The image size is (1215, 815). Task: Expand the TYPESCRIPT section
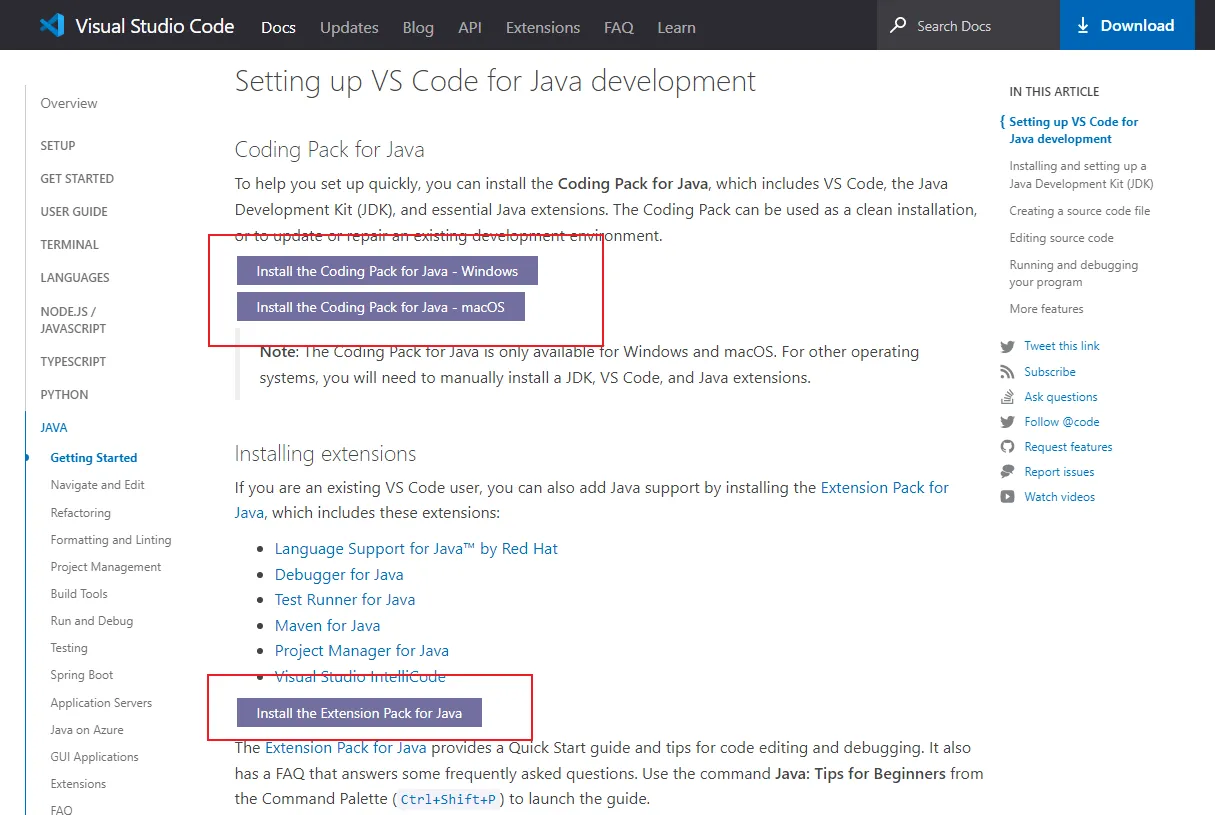(73, 361)
